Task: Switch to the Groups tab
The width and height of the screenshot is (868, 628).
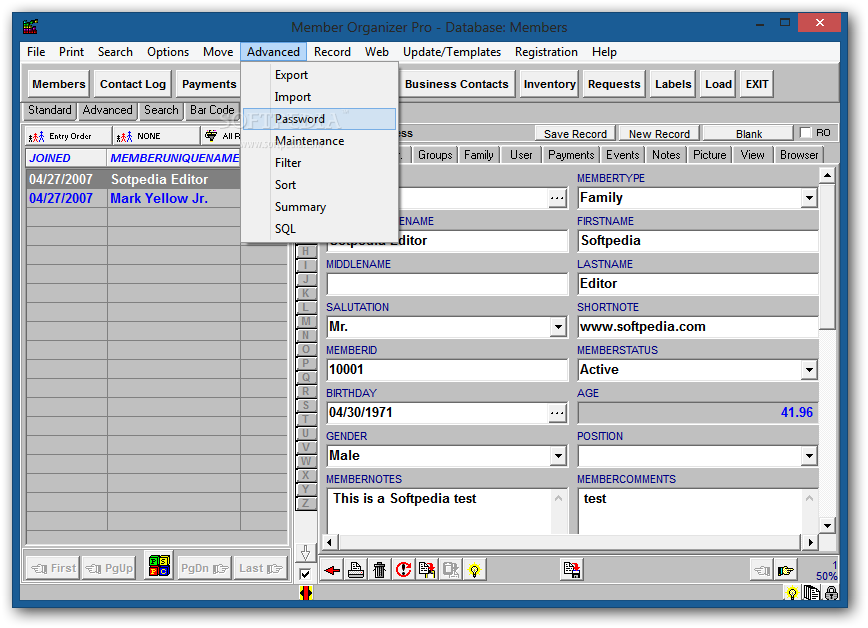Action: (x=435, y=155)
